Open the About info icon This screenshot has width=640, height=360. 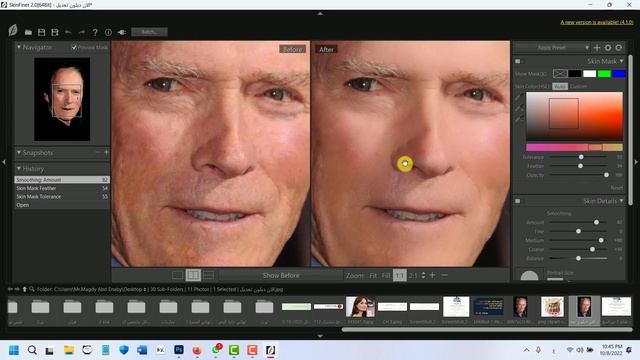(x=108, y=32)
